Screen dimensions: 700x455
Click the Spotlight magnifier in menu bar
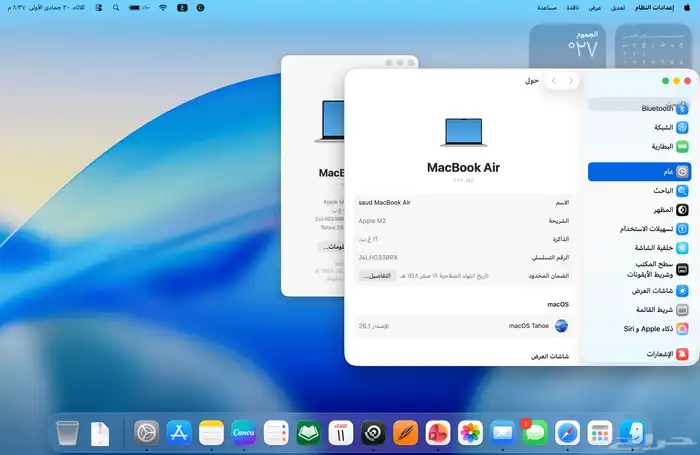116,8
